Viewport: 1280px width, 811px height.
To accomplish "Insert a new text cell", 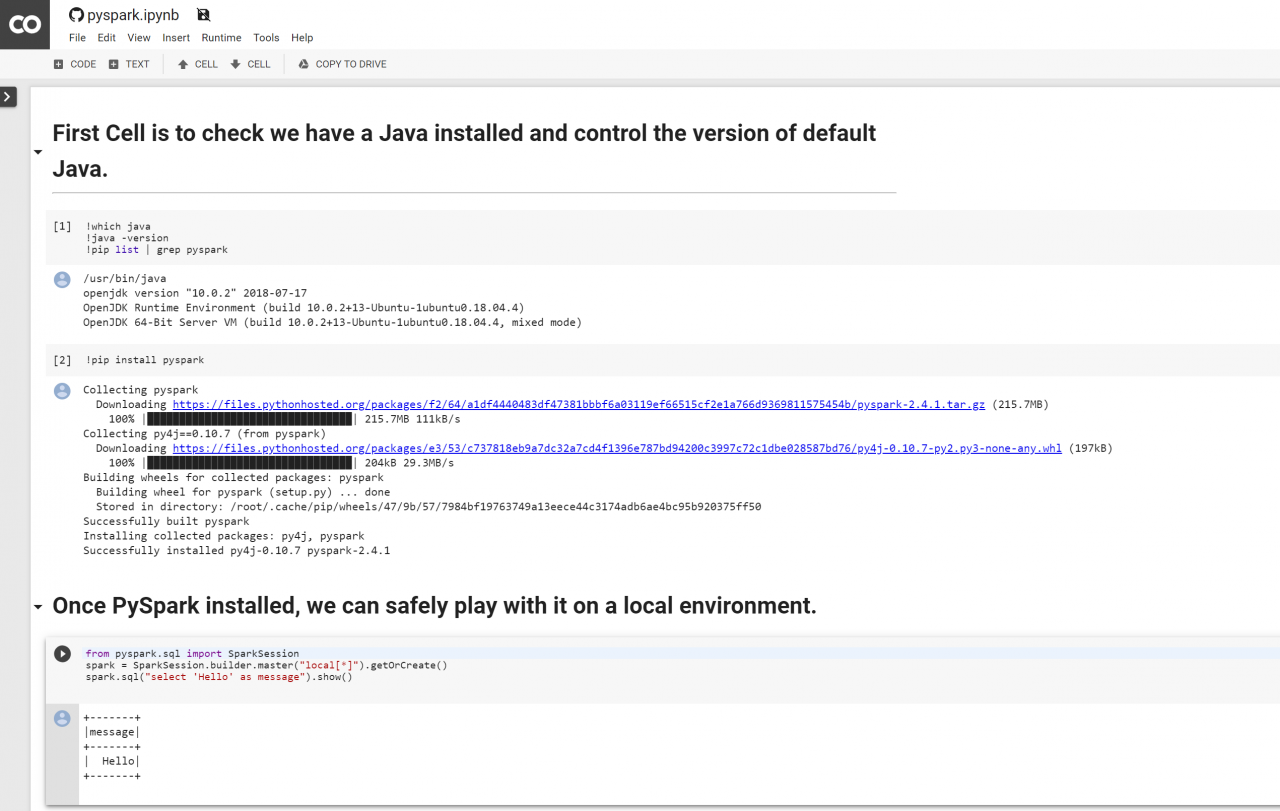I will pos(129,64).
